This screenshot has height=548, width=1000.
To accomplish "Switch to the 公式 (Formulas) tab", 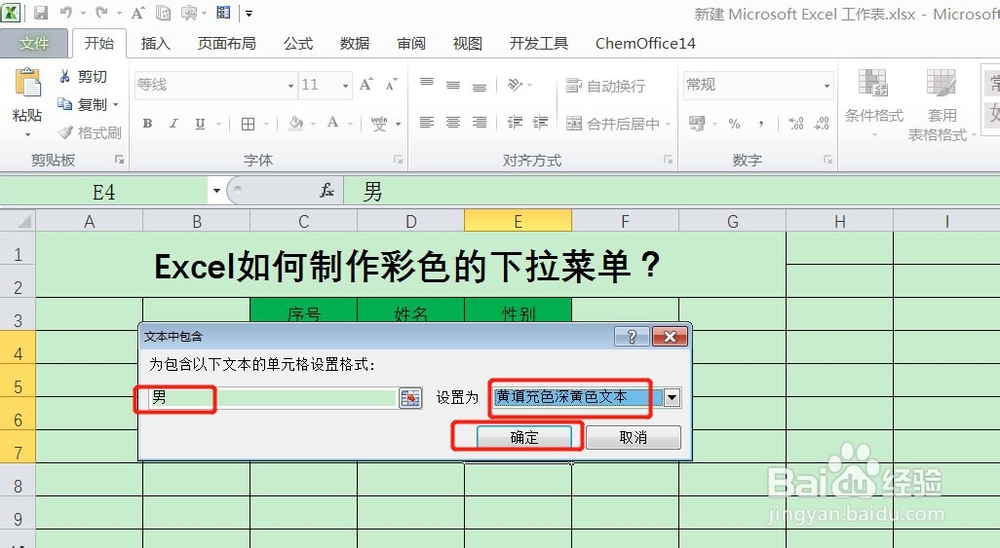I will 298,43.
